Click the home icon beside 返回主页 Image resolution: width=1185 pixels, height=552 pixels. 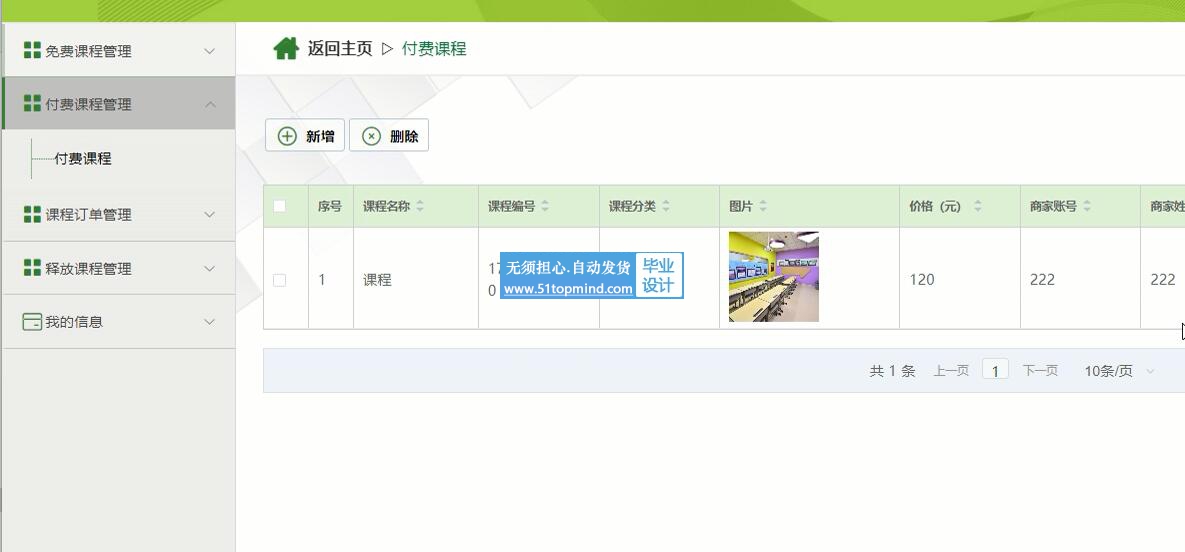[286, 49]
